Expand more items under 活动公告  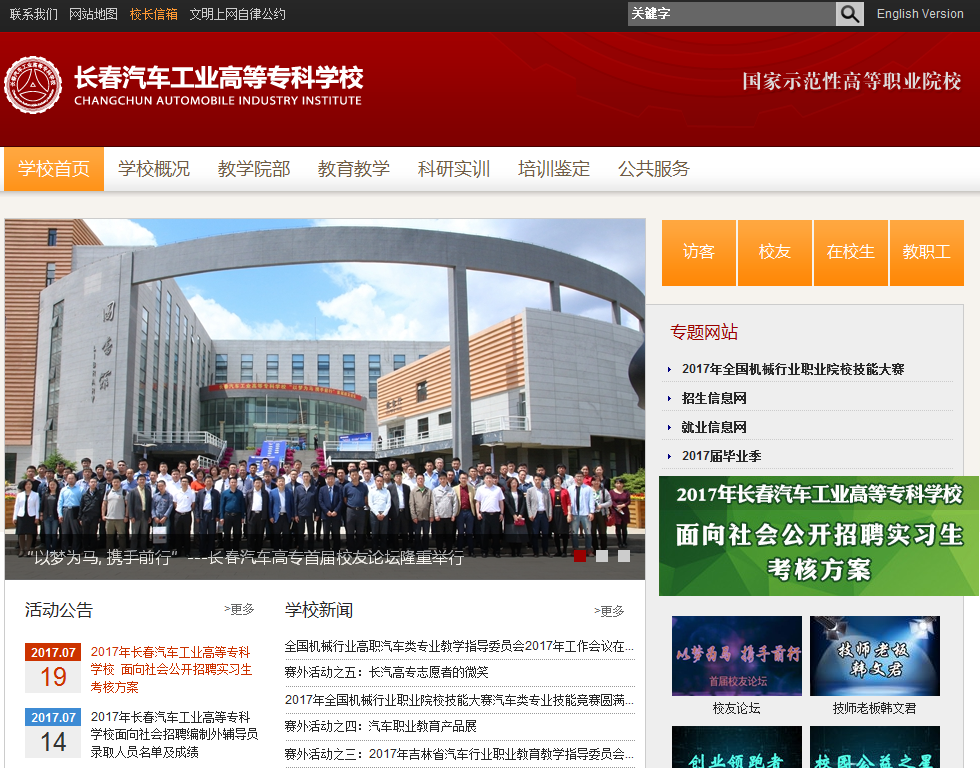click(x=239, y=609)
